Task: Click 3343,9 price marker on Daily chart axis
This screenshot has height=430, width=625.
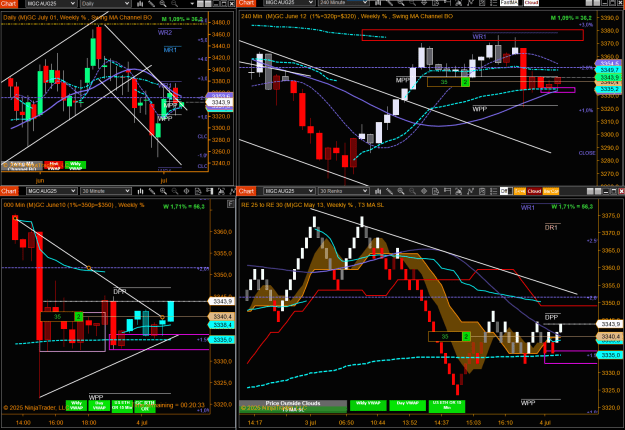Action: (220, 102)
